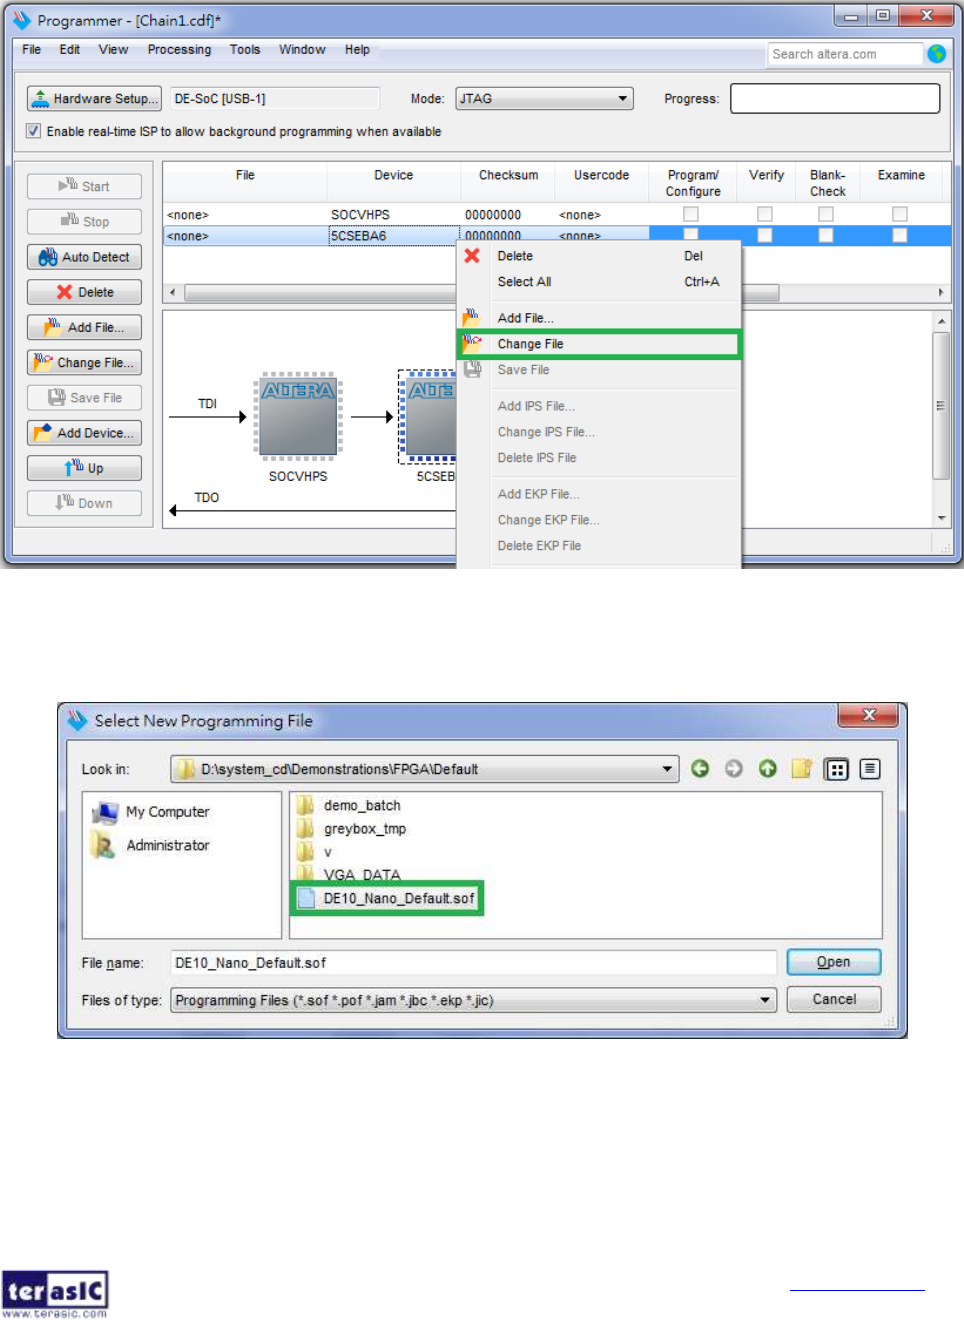The height and width of the screenshot is (1320, 964).
Task: Click the Change File icon in context menu
Action: coord(472,343)
